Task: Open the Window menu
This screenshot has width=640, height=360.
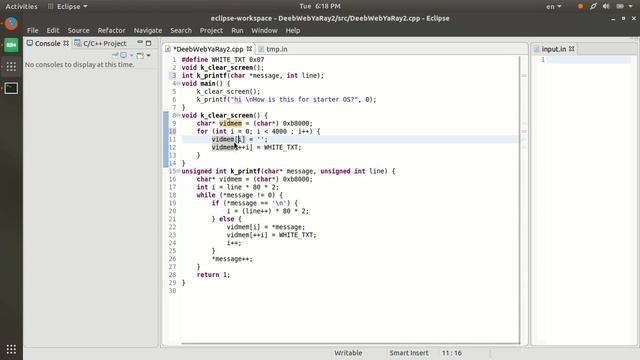Action: tap(264, 30)
